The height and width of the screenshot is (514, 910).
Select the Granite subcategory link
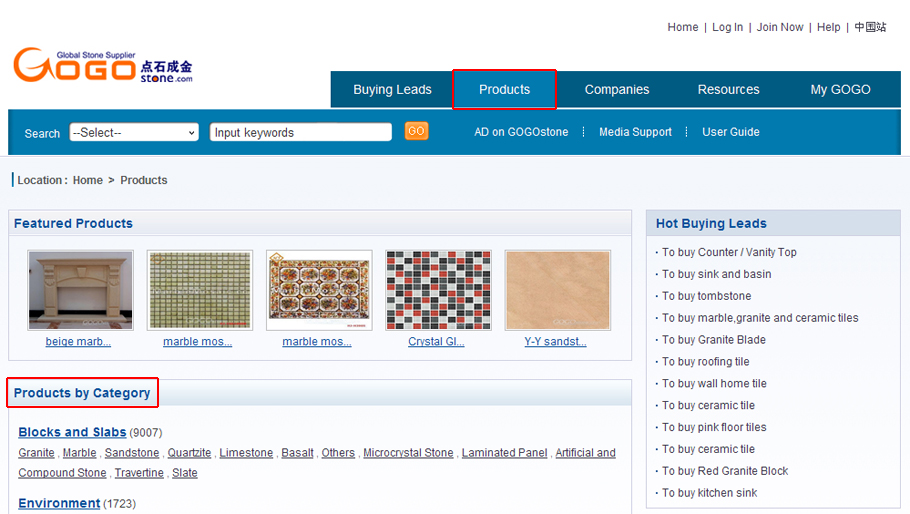(36, 453)
